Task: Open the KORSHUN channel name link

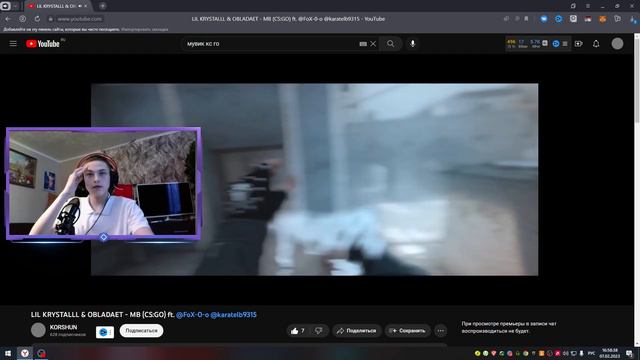Action: (63, 327)
